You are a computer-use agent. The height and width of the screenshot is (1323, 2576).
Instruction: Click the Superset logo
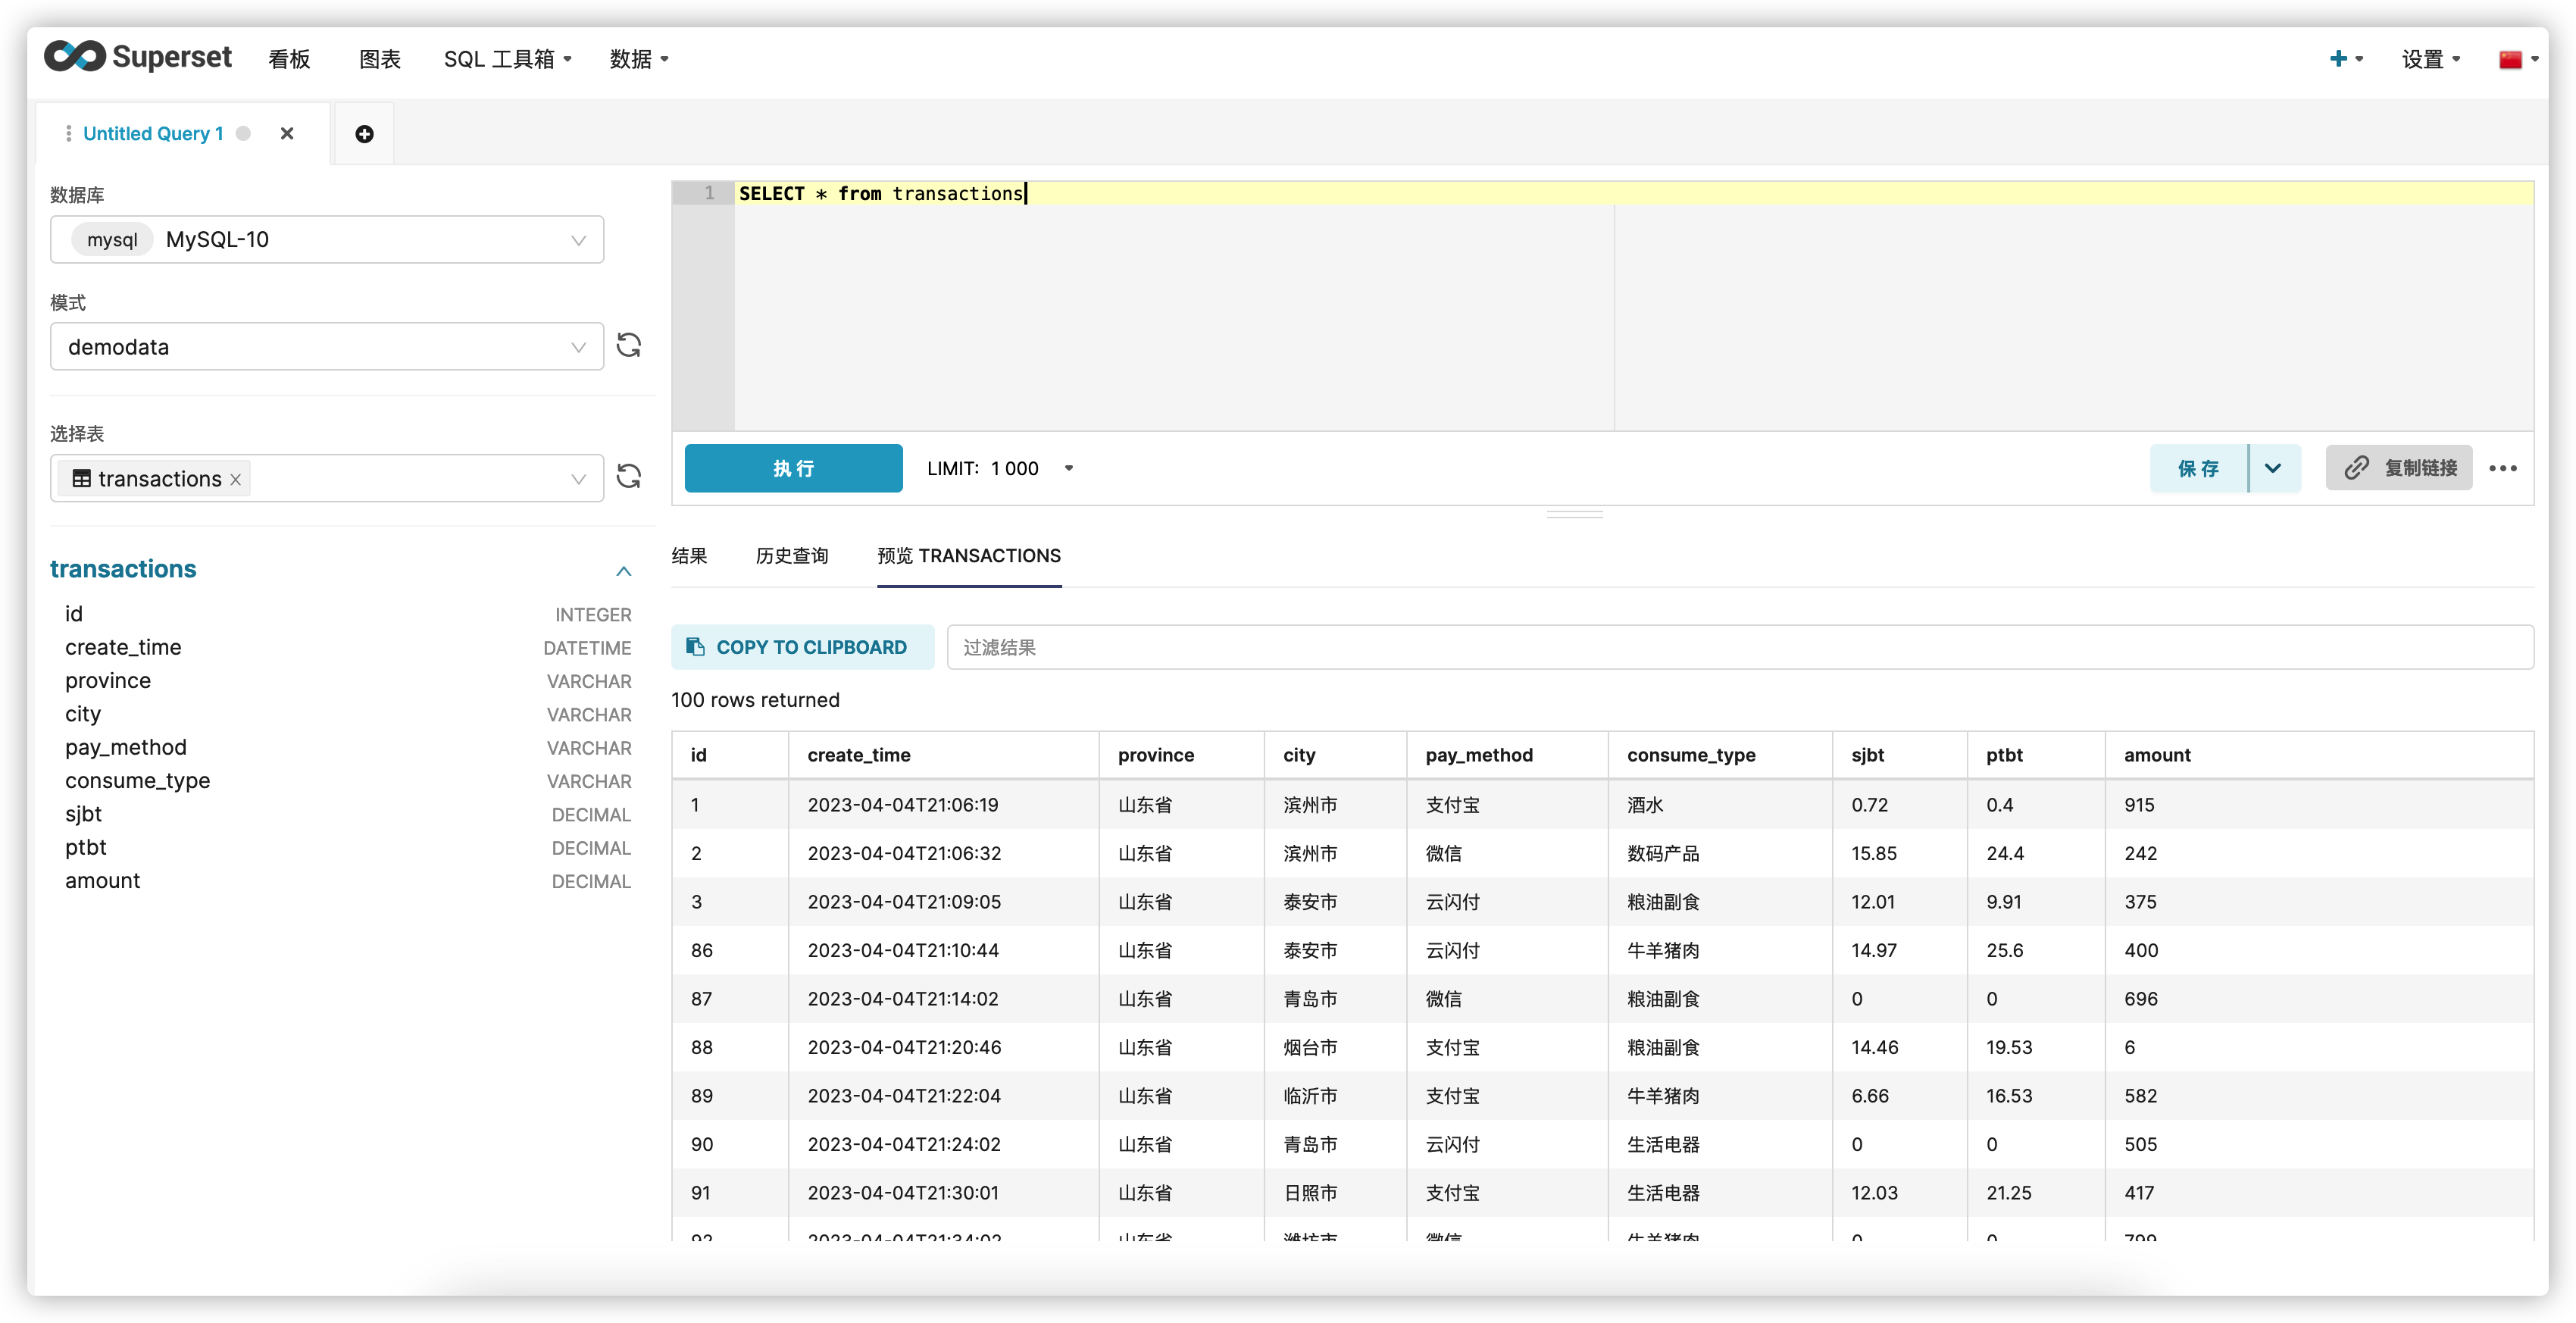[138, 57]
